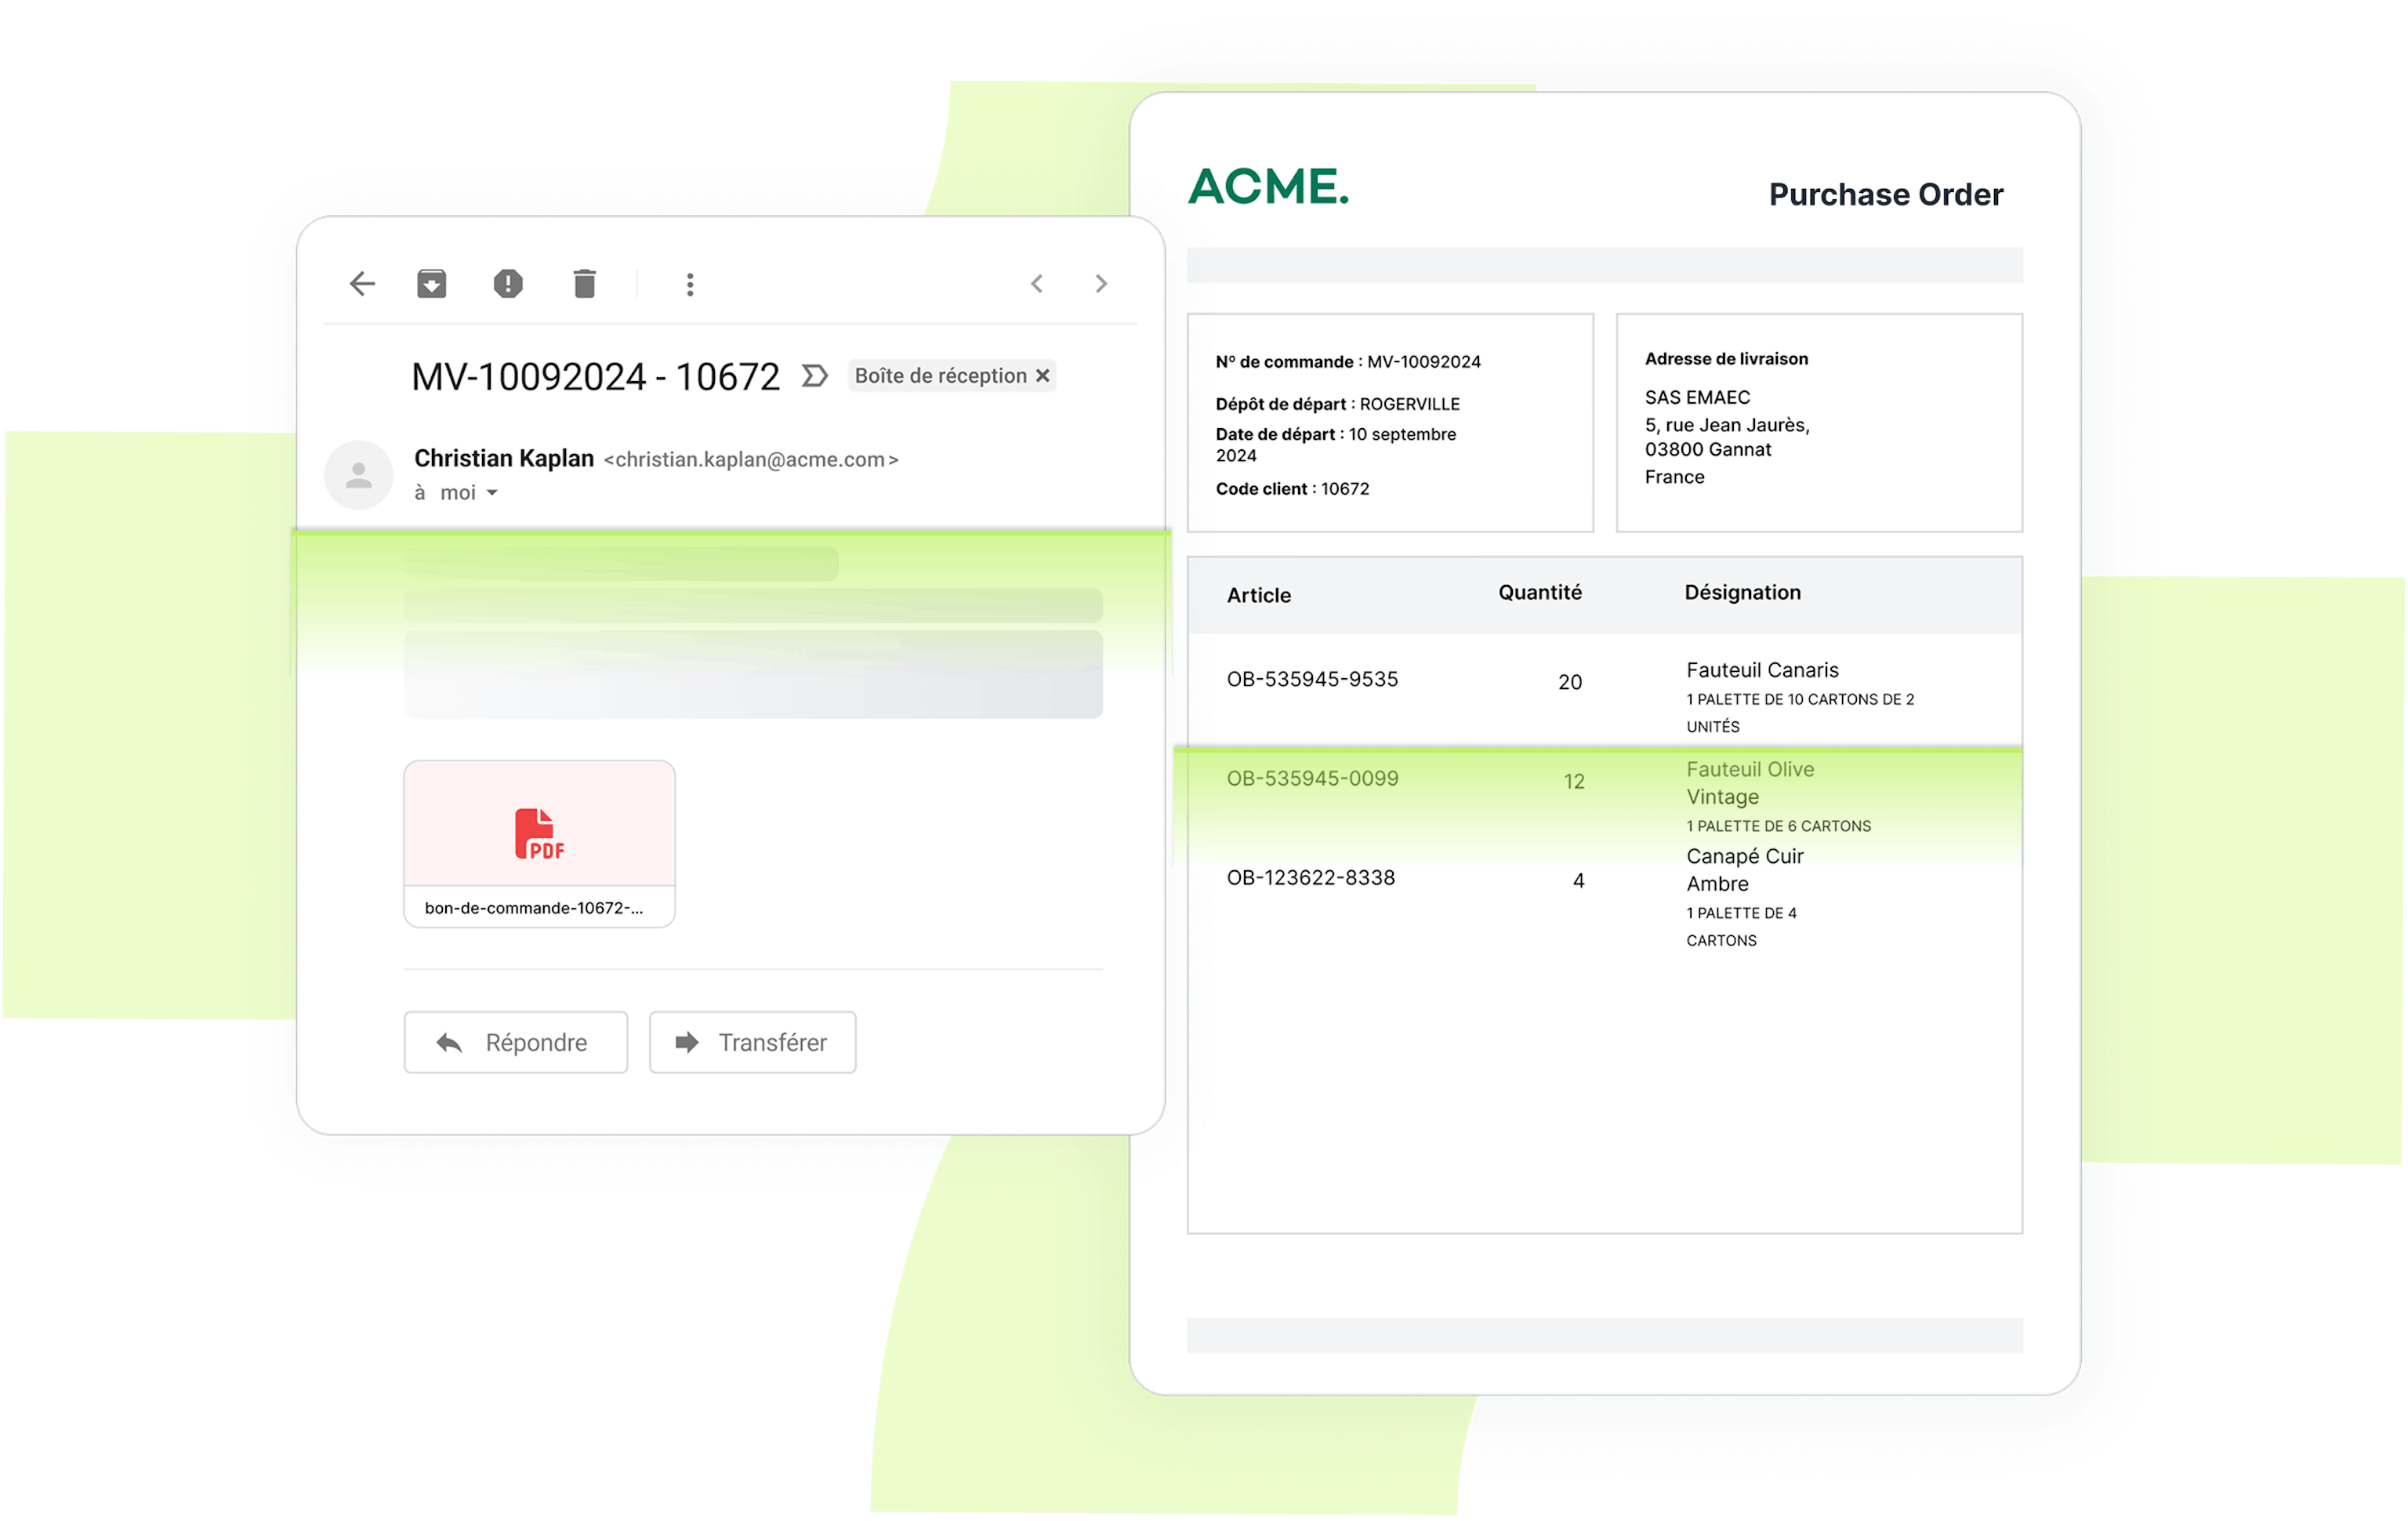
Task: Click address line 5, rue Jean Jaurès
Action: point(1728,425)
